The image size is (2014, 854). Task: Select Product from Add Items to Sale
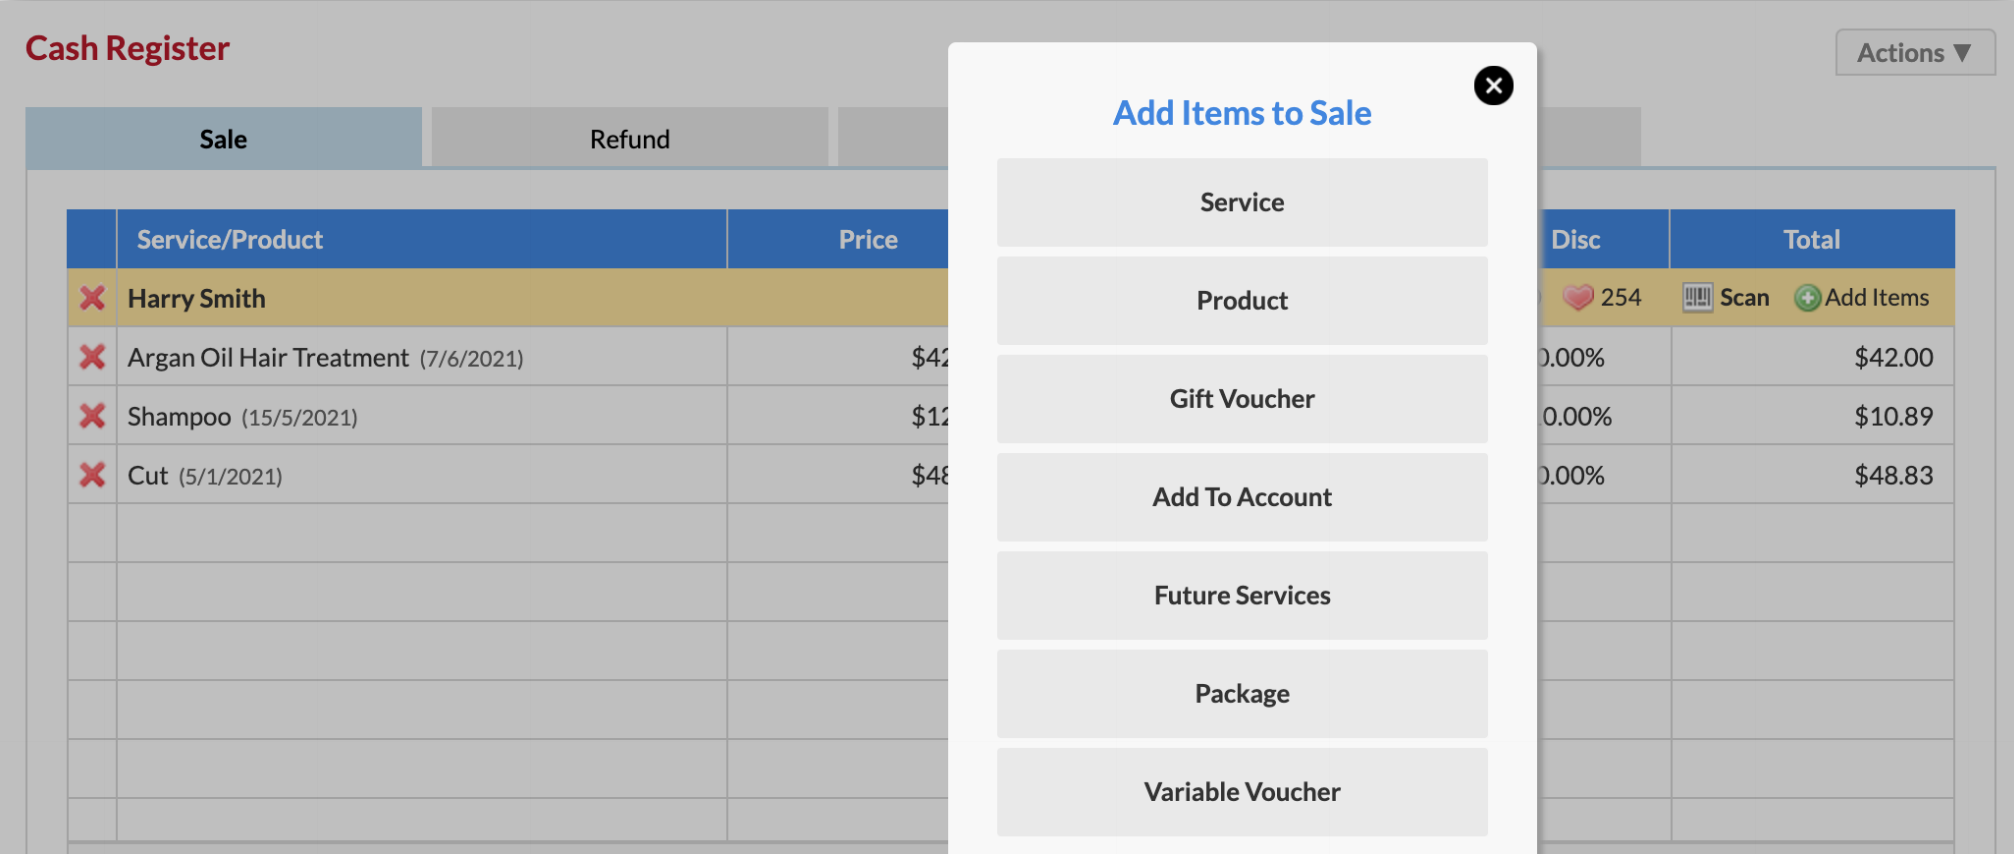pos(1241,300)
